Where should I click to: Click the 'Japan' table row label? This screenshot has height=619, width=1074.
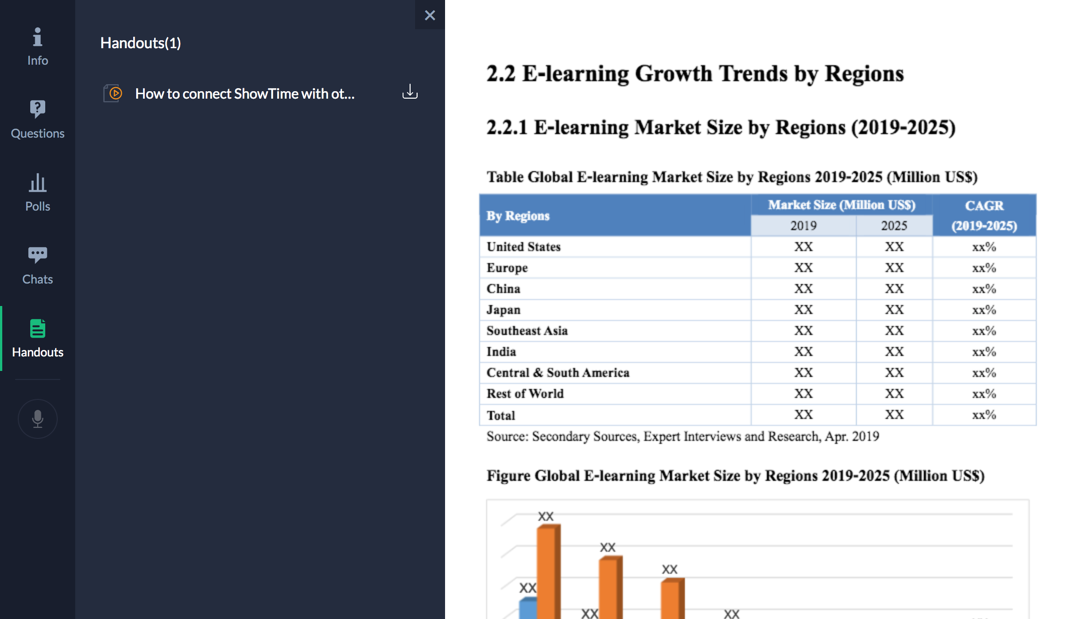(x=503, y=310)
